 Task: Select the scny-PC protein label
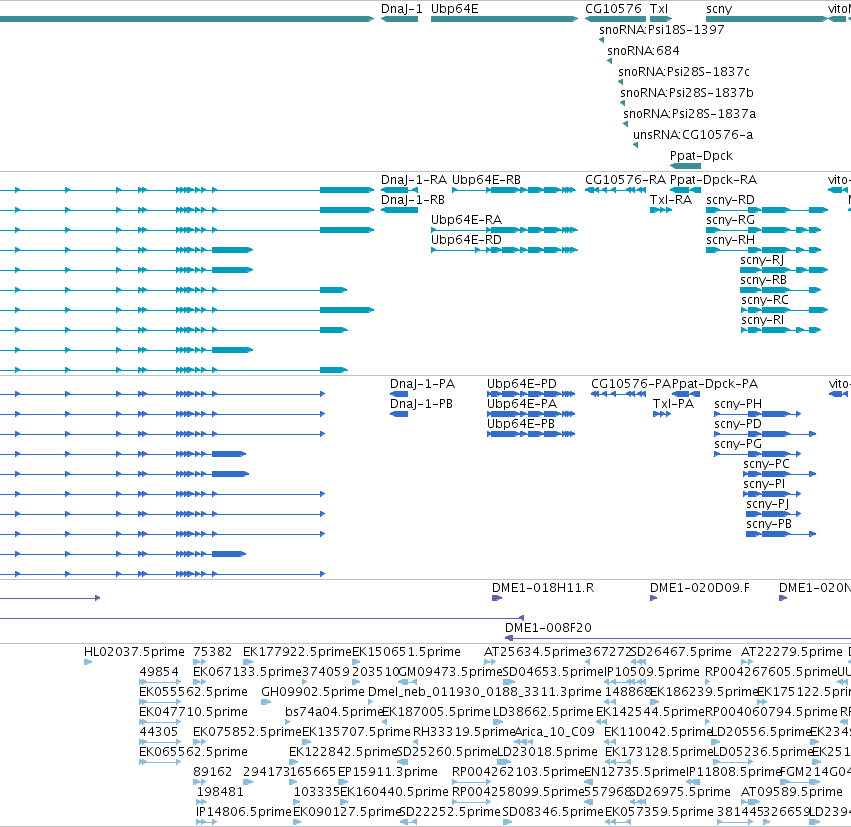tap(766, 465)
